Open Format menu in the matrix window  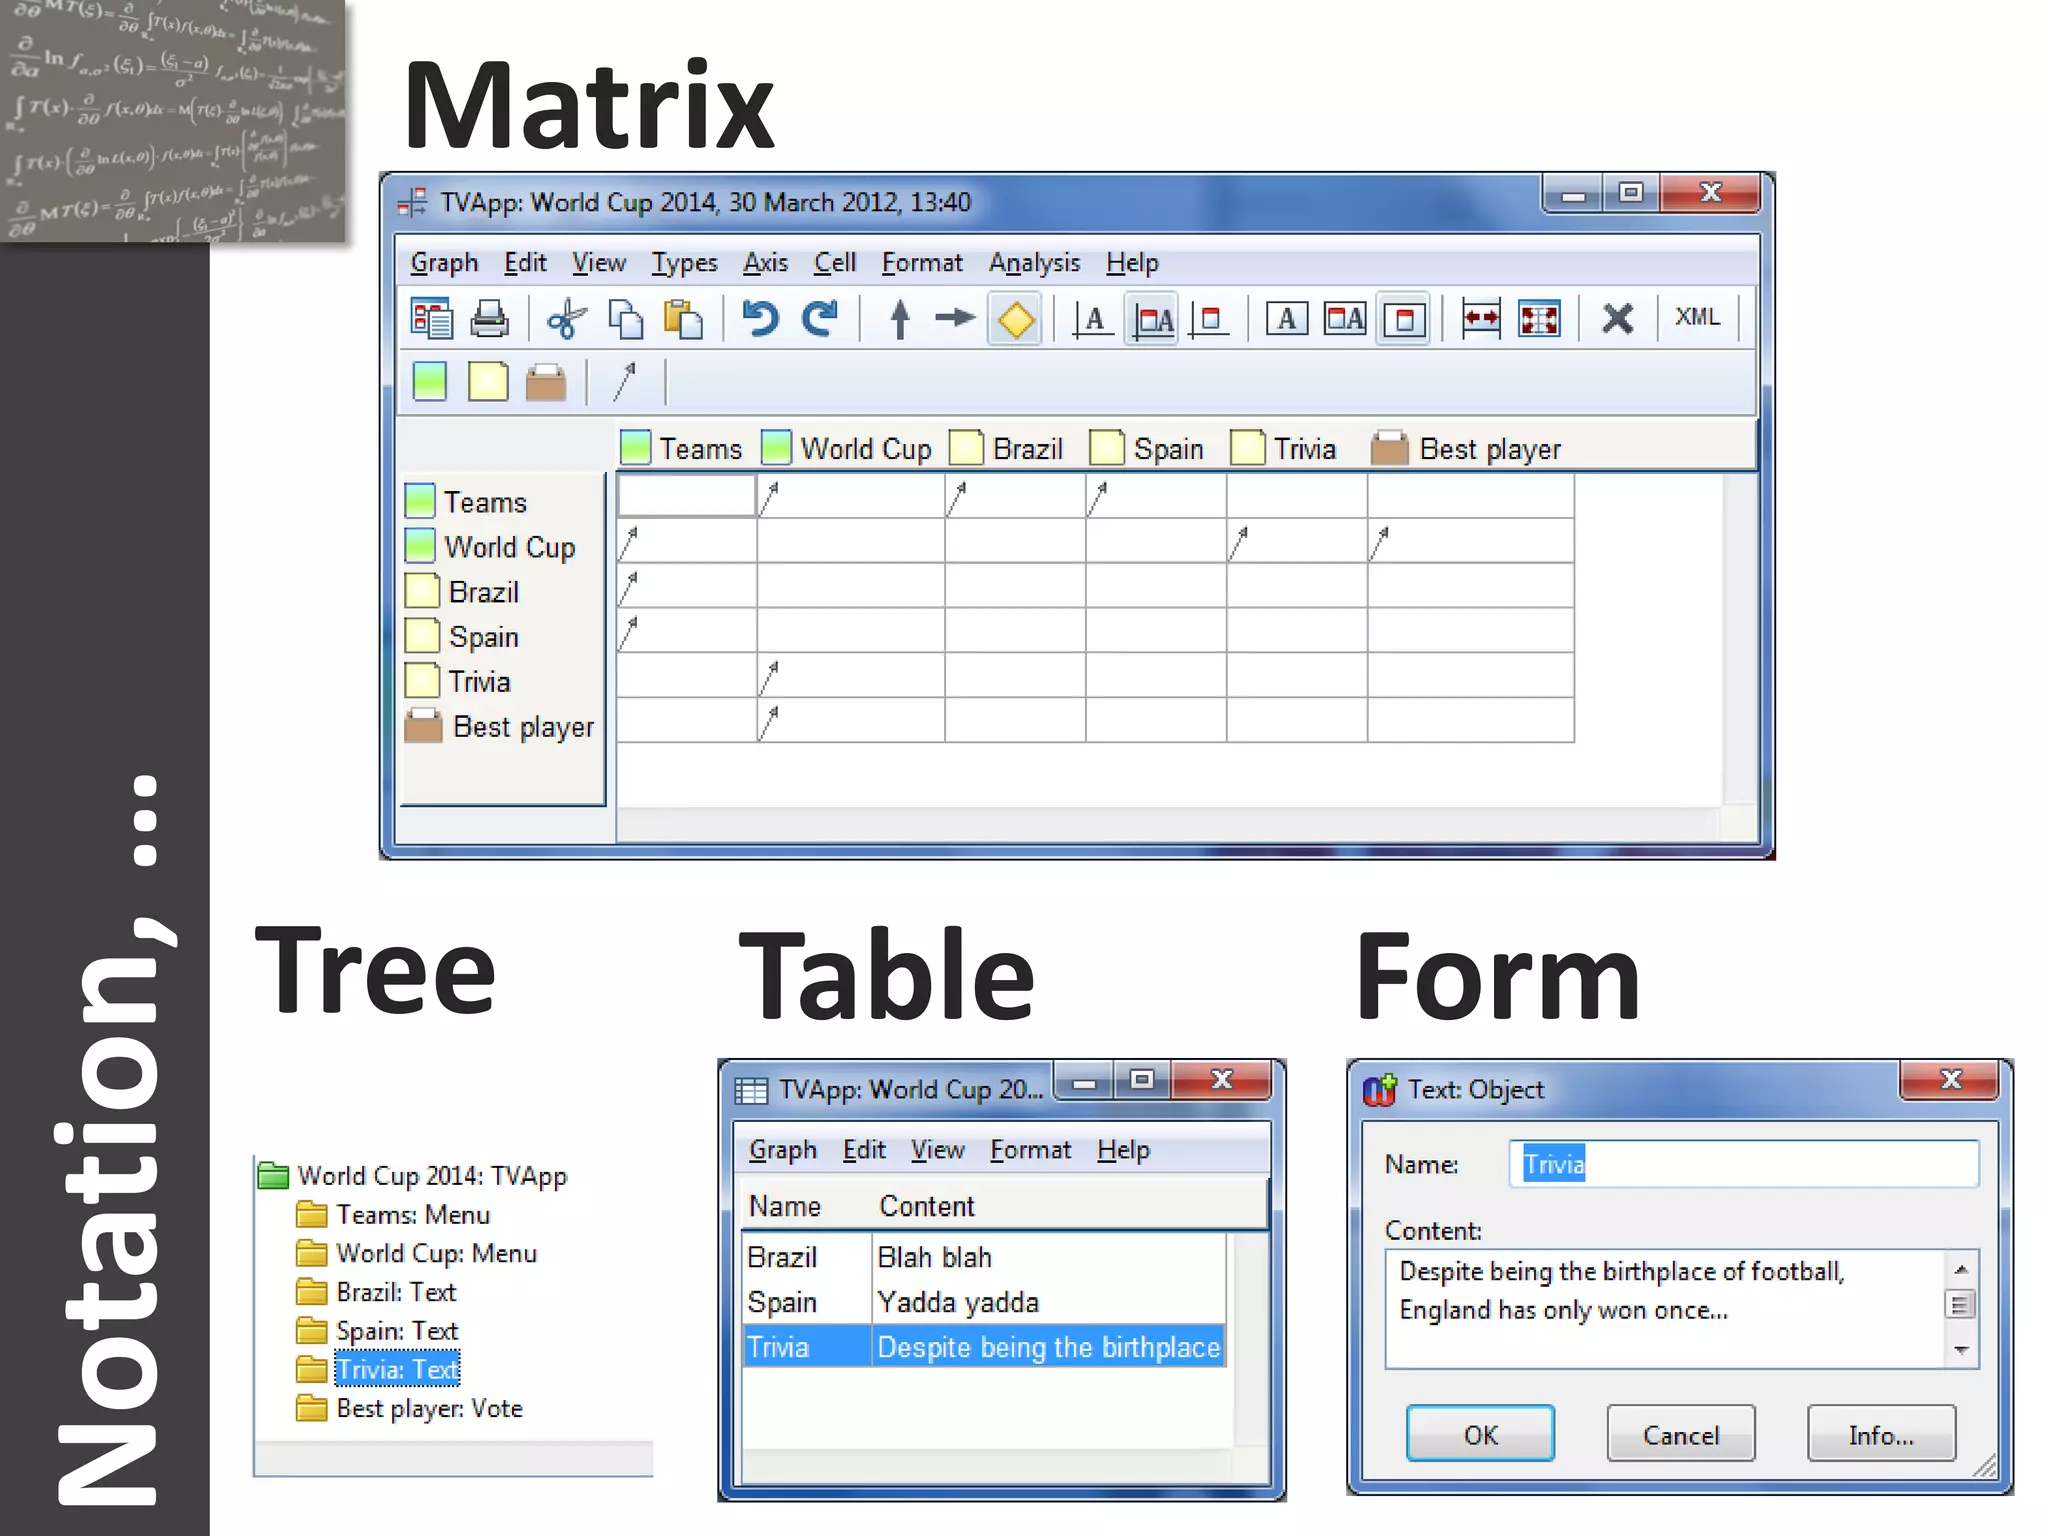click(x=921, y=263)
